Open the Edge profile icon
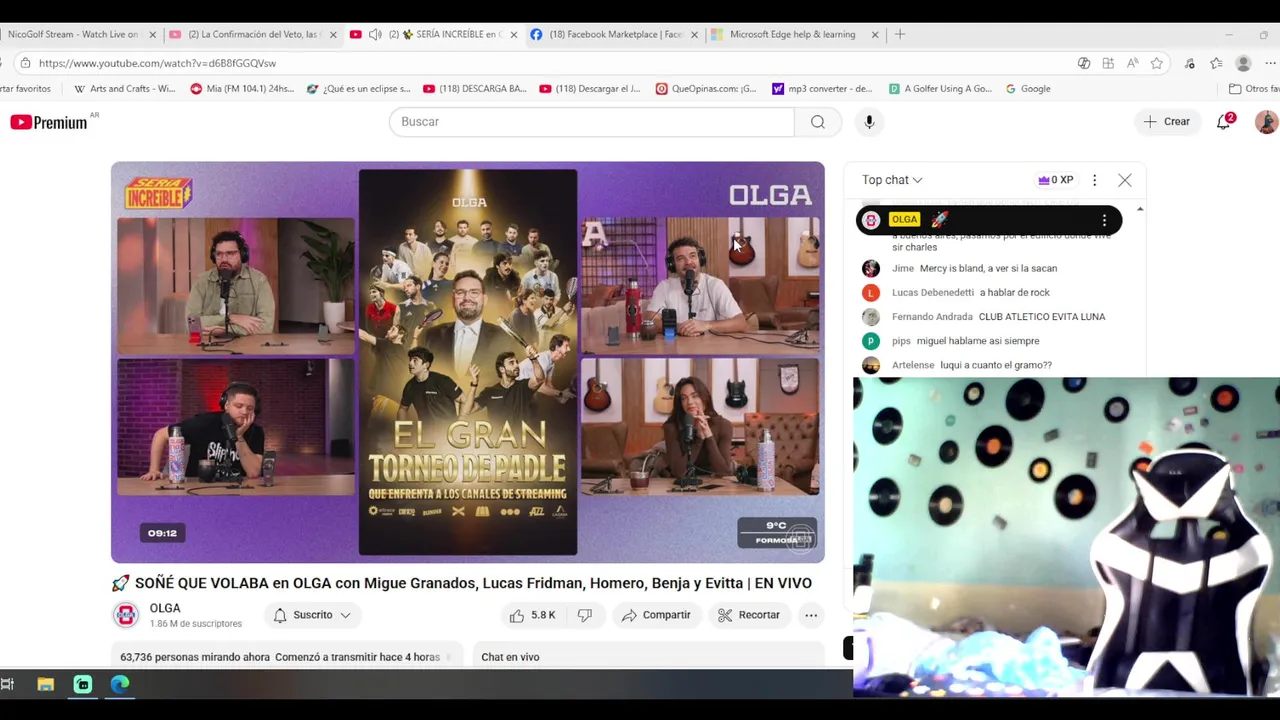The height and width of the screenshot is (720, 1280). [1243, 63]
